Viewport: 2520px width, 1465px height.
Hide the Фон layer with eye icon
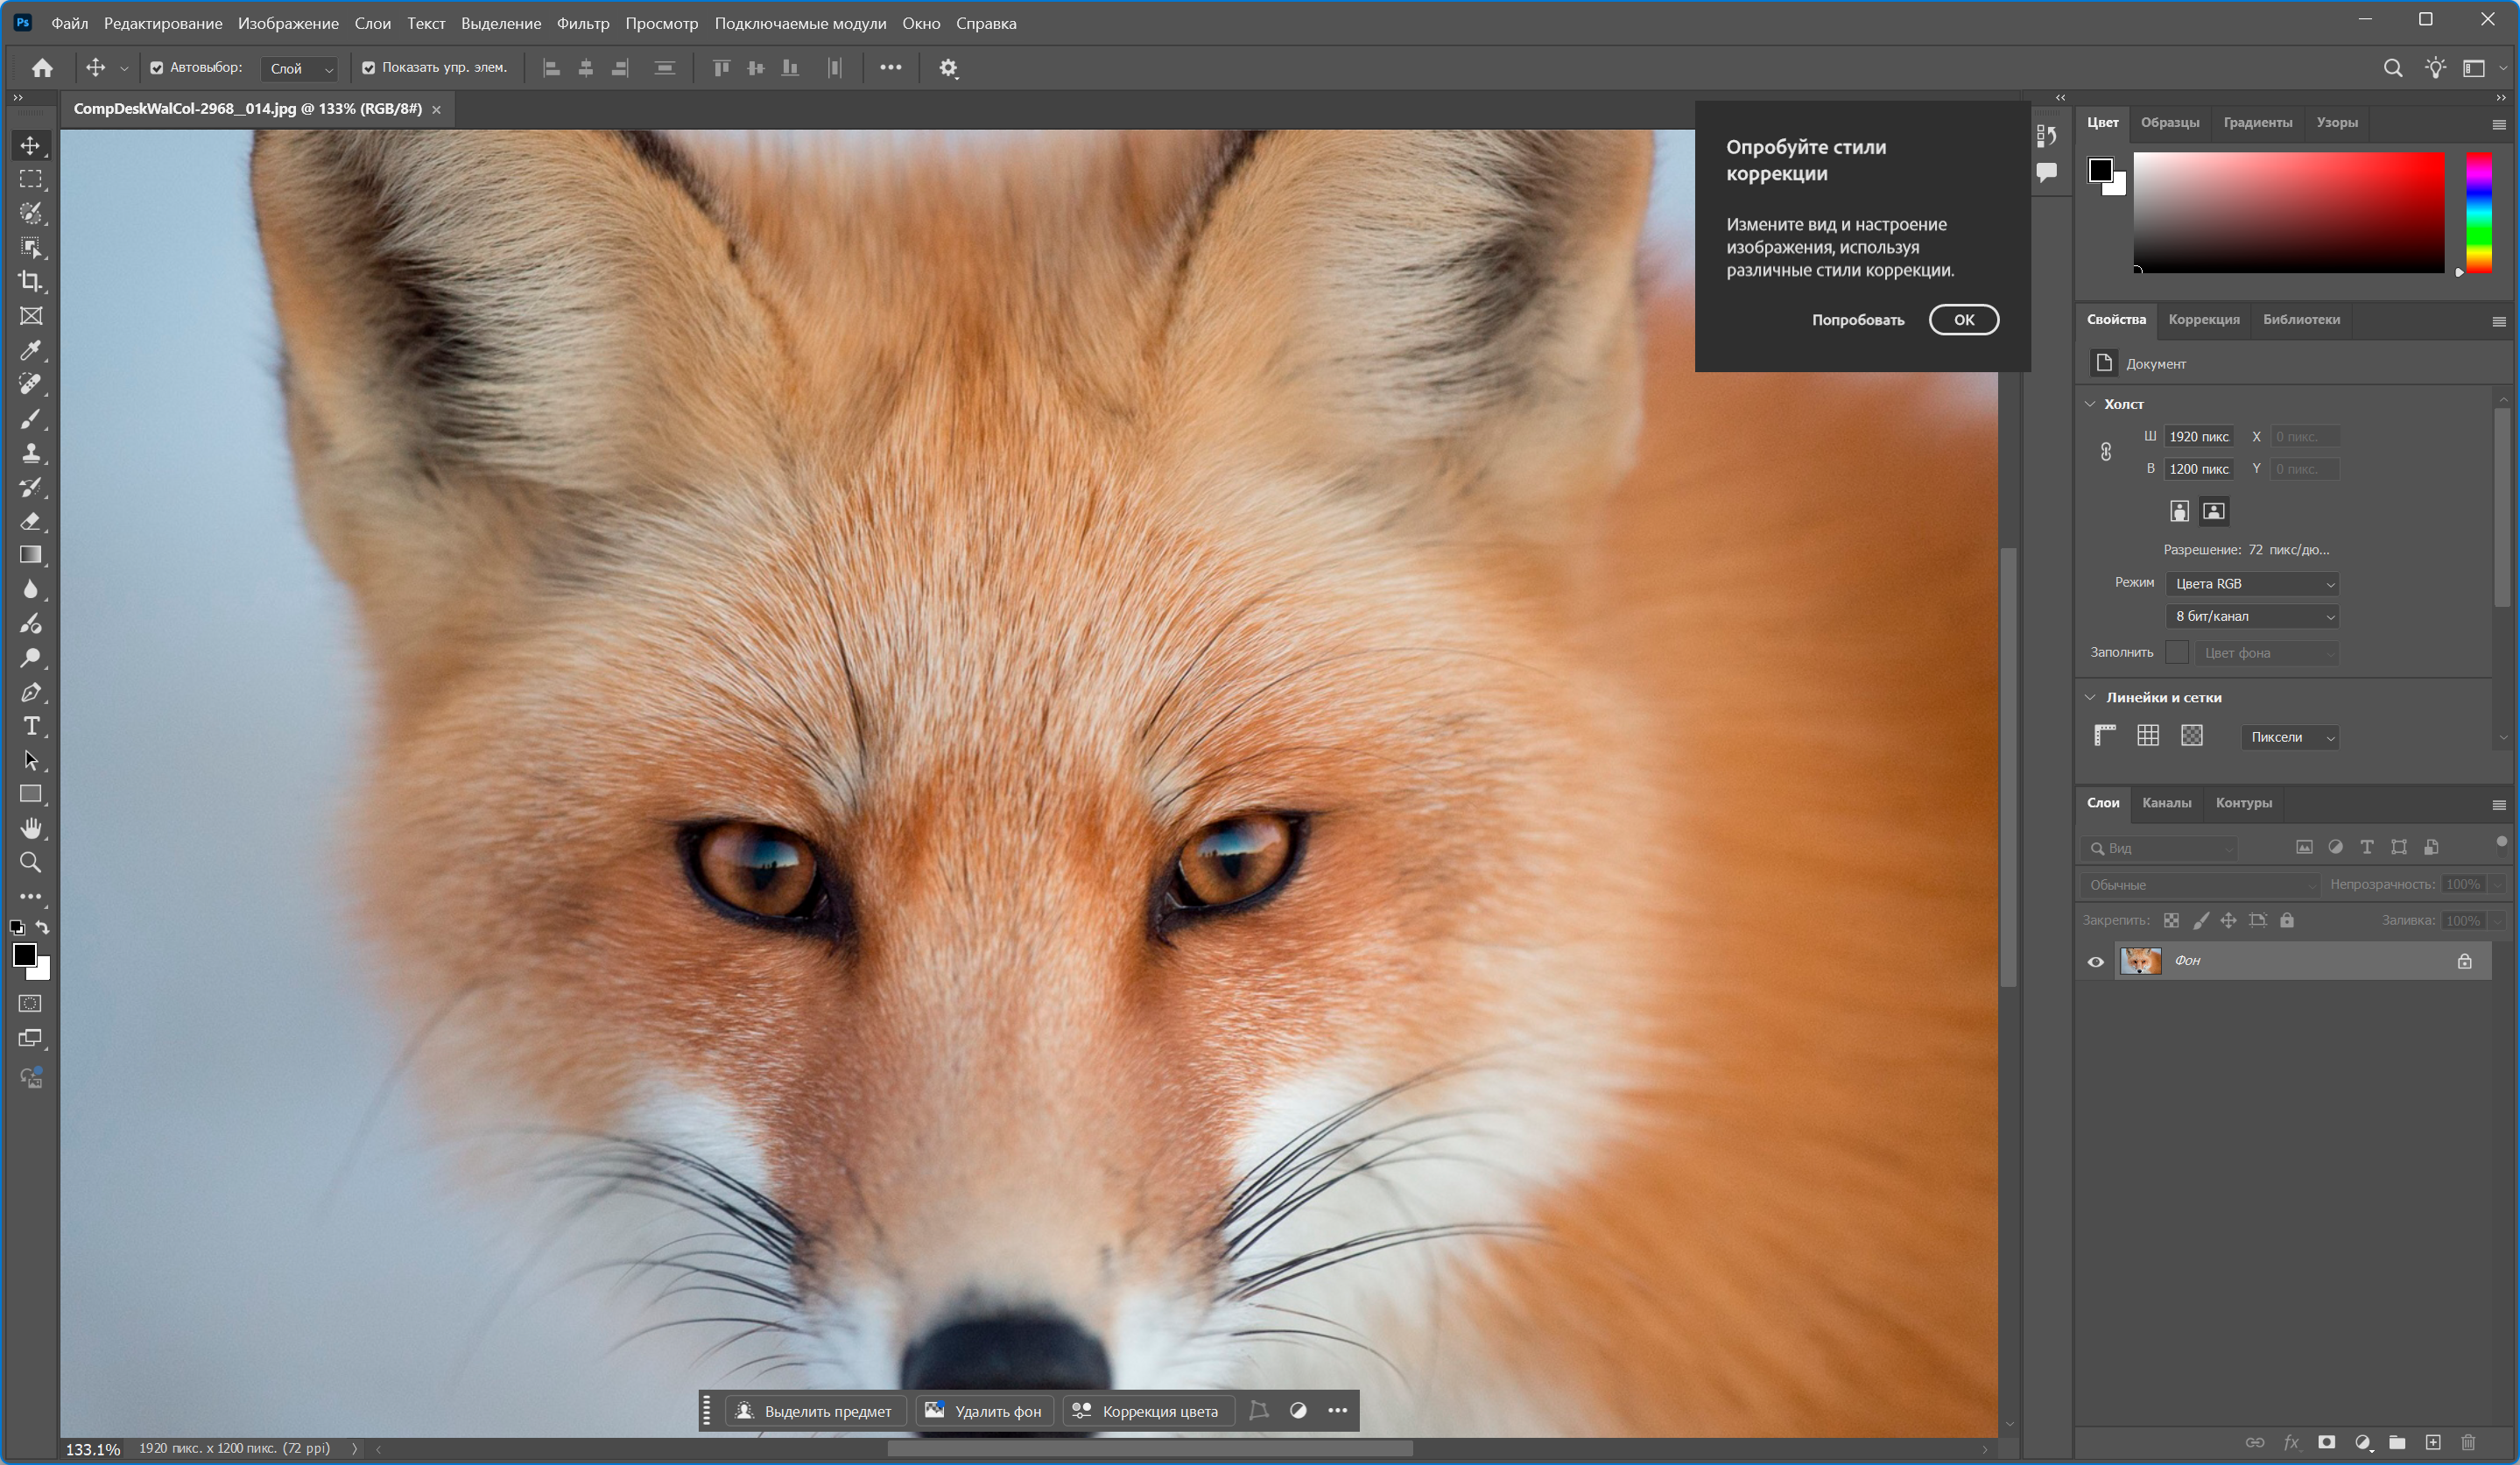(2096, 962)
